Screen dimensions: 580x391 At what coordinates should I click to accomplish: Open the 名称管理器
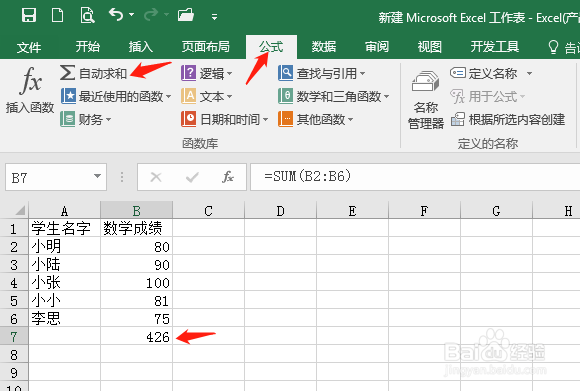click(x=425, y=100)
